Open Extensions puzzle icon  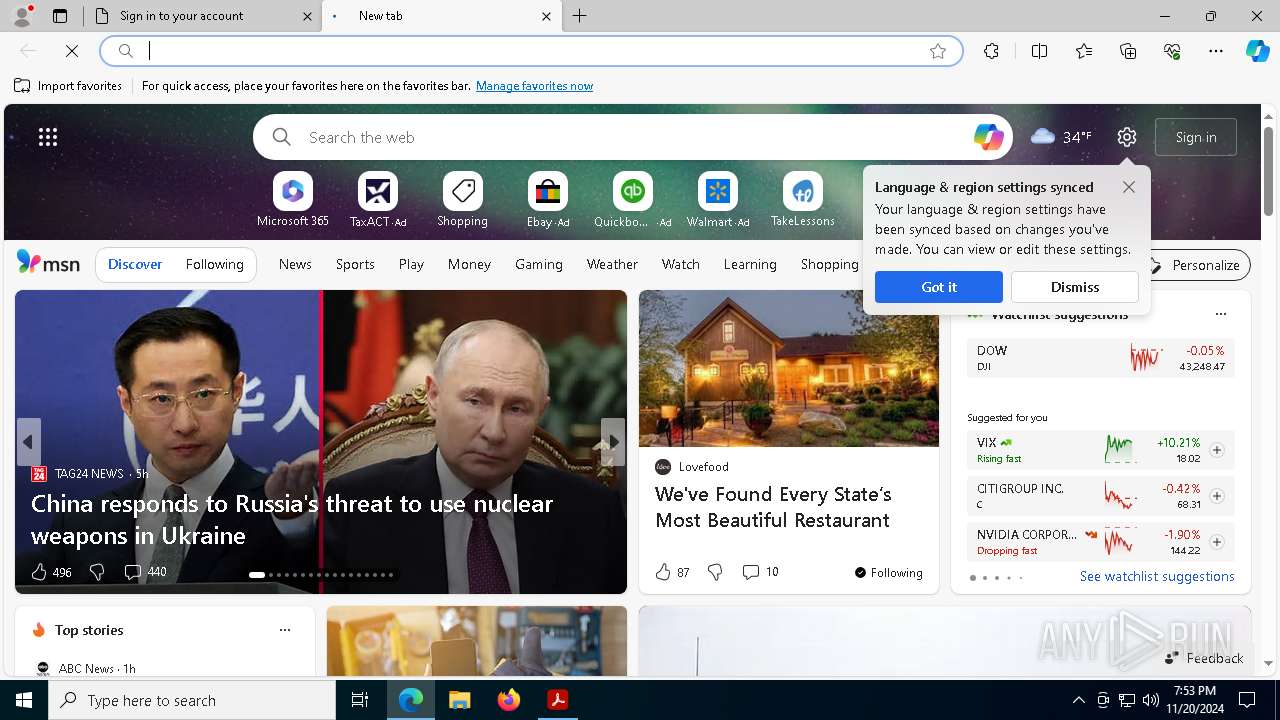pos(991,51)
